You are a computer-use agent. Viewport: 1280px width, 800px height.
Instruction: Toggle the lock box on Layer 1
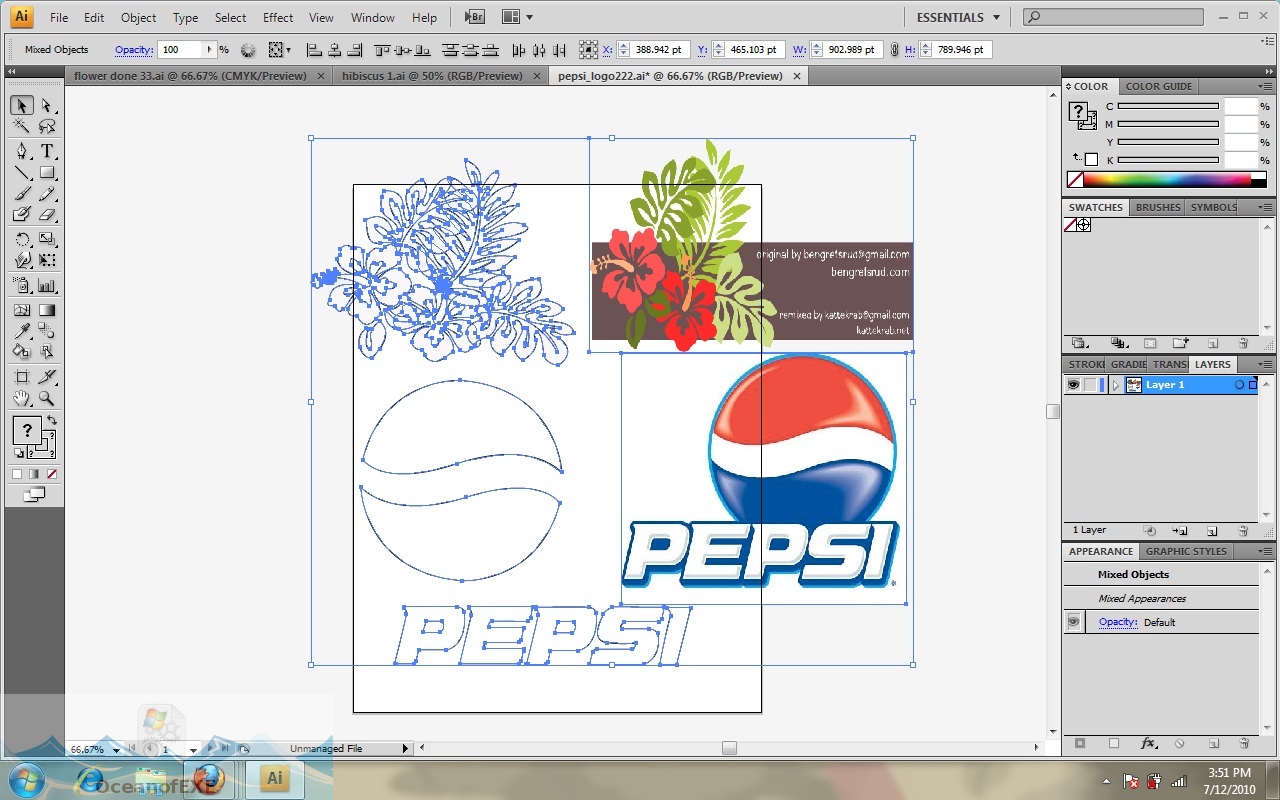1090,385
